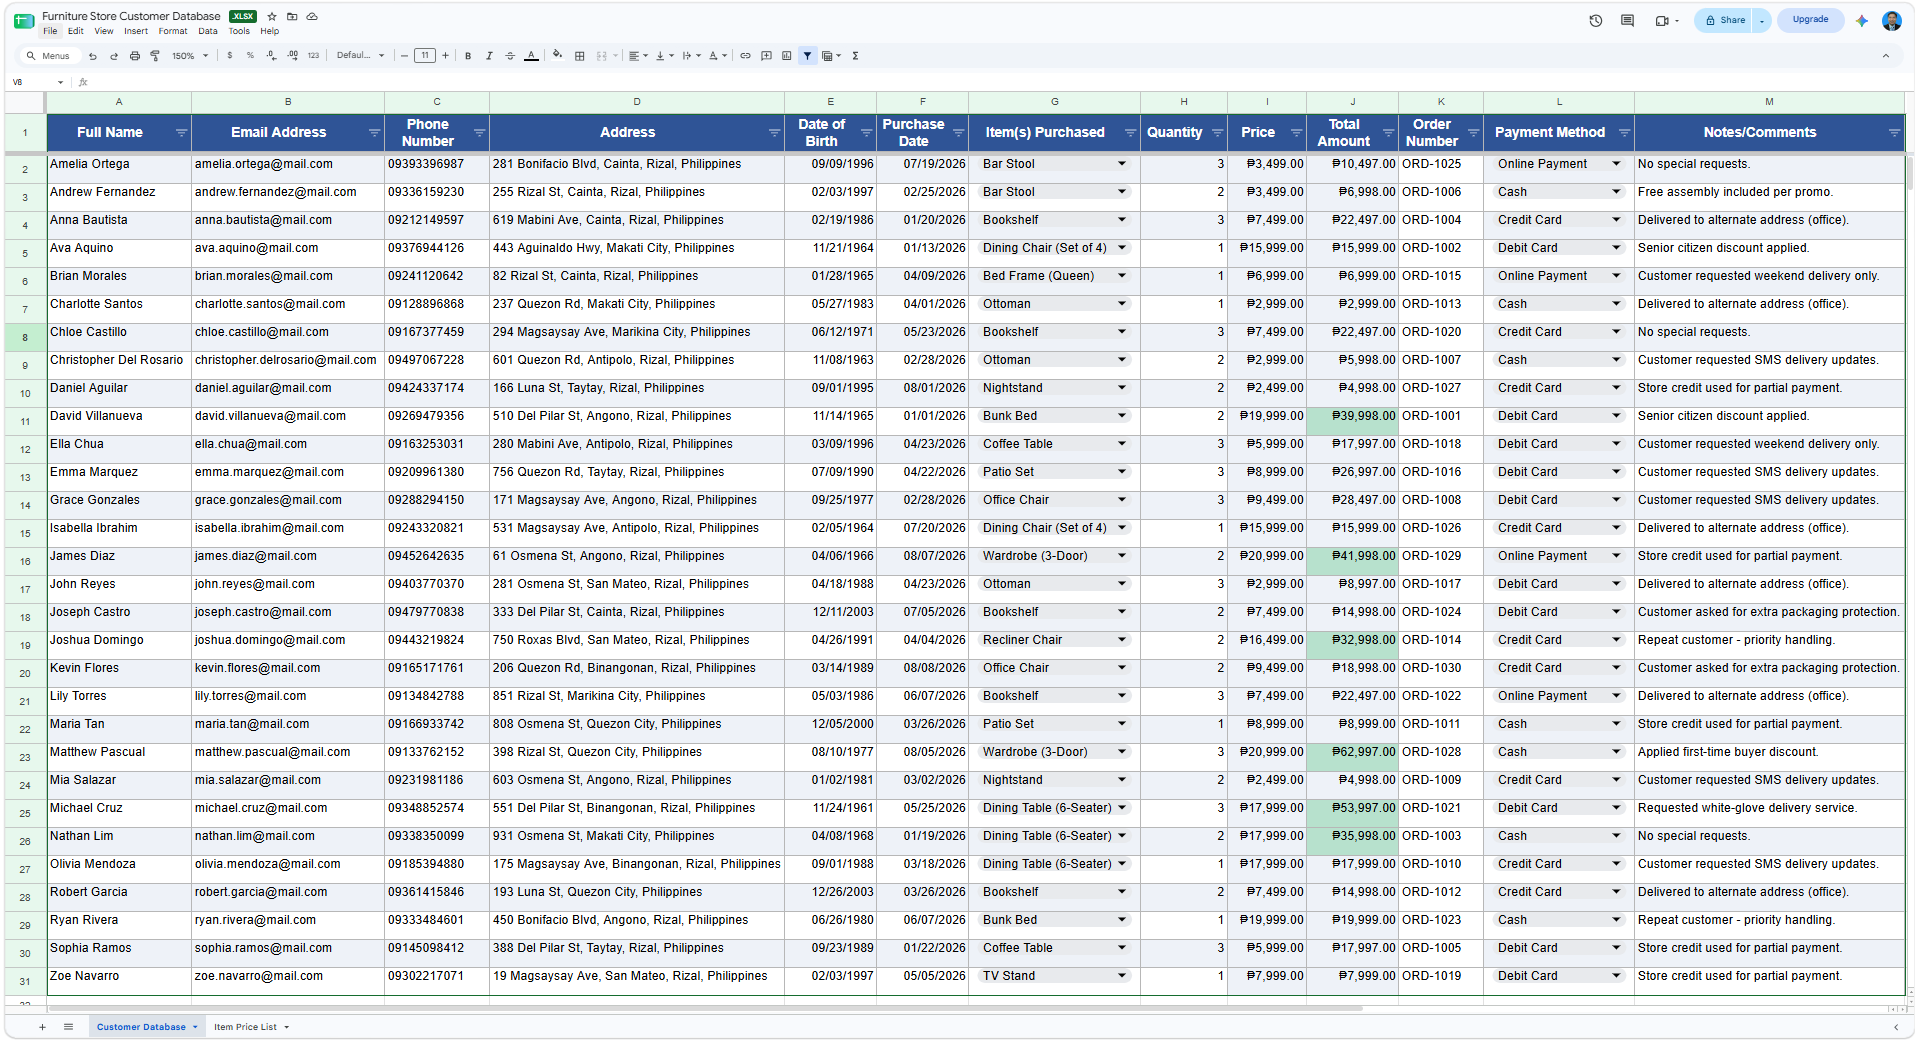This screenshot has height=1040, width=1917.
Task: Toggle italic formatting
Action: [489, 56]
